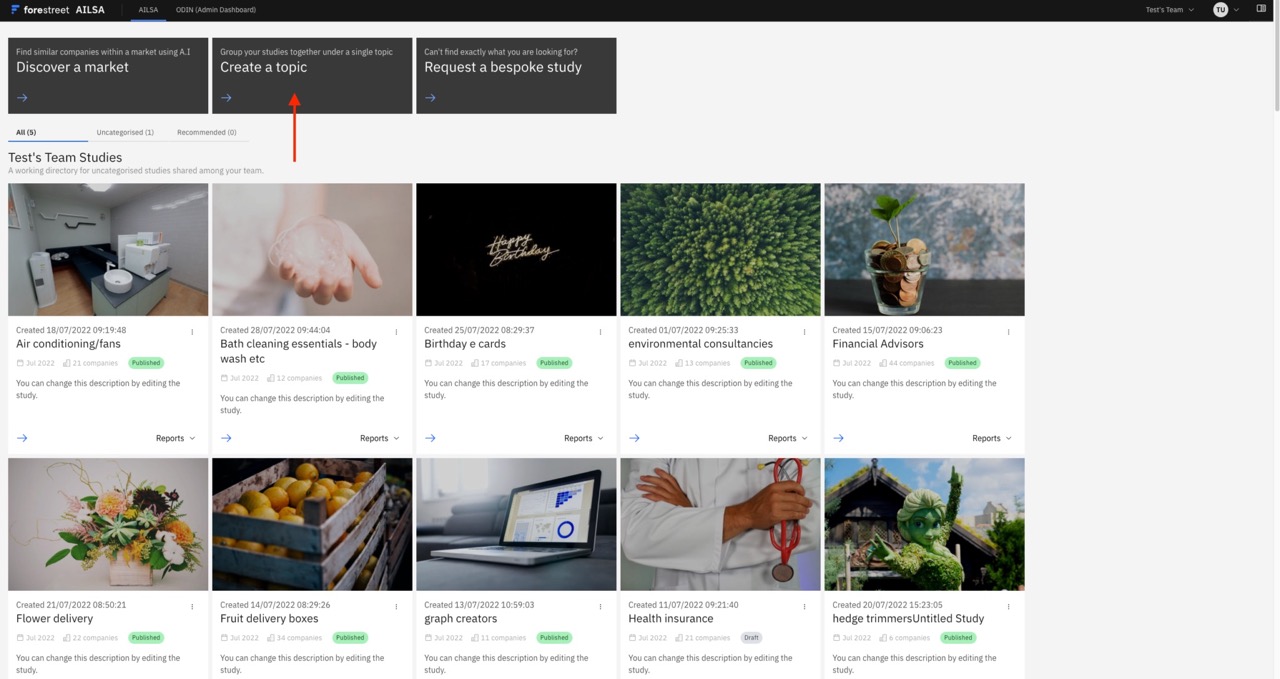Open the three-dot menu on Fruit delivery boxes card
This screenshot has width=1280, height=679.
pos(396,607)
